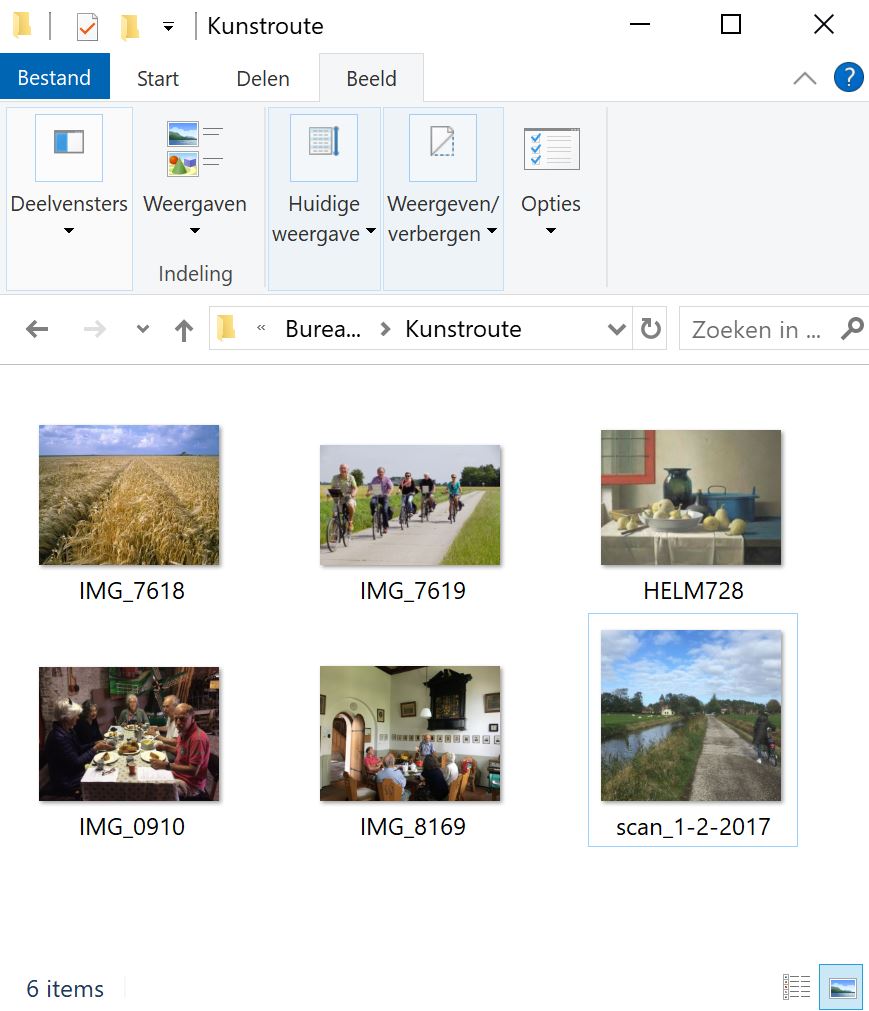The width and height of the screenshot is (869, 1011).
Task: Select the IMG_0910 dinner table thumbnail
Action: point(129,734)
